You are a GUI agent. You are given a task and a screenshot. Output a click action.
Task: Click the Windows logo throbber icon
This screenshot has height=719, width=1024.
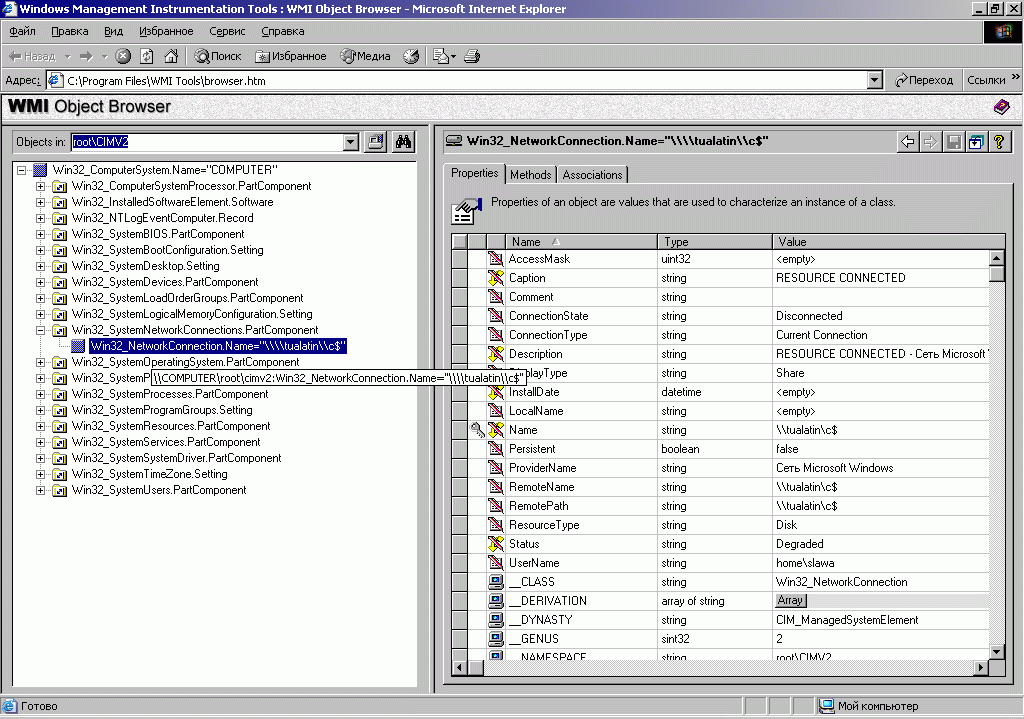click(x=1002, y=31)
